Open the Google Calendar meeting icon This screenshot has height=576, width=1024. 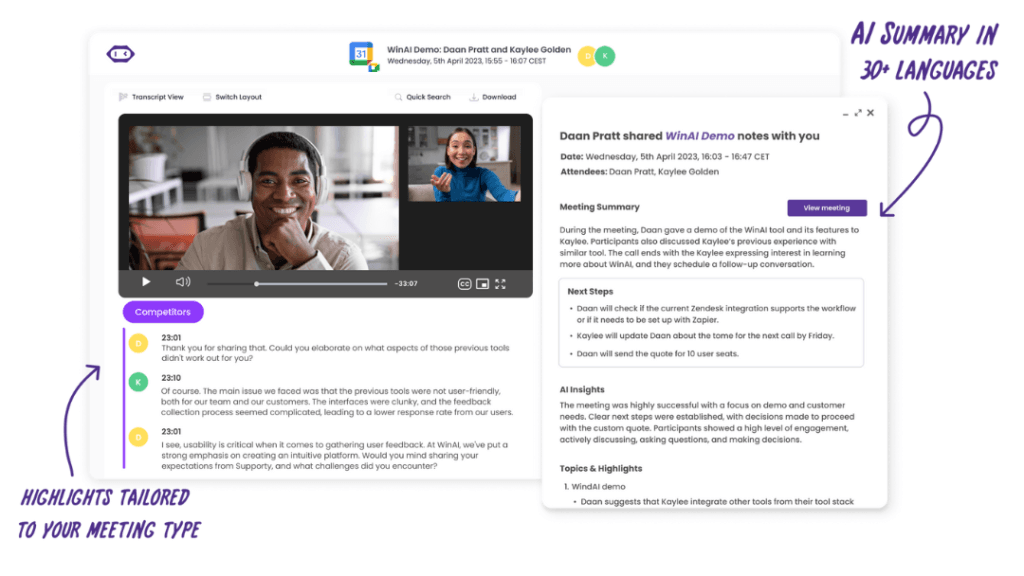pyautogui.click(x=364, y=56)
